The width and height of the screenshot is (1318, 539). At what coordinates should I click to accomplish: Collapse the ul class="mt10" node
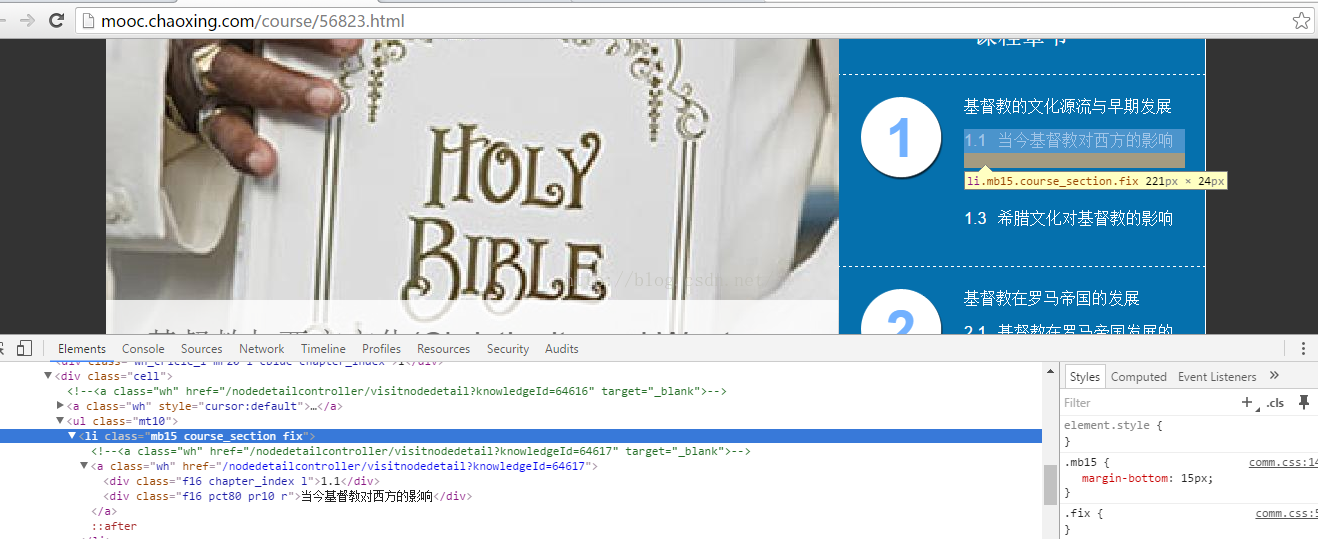coord(61,421)
